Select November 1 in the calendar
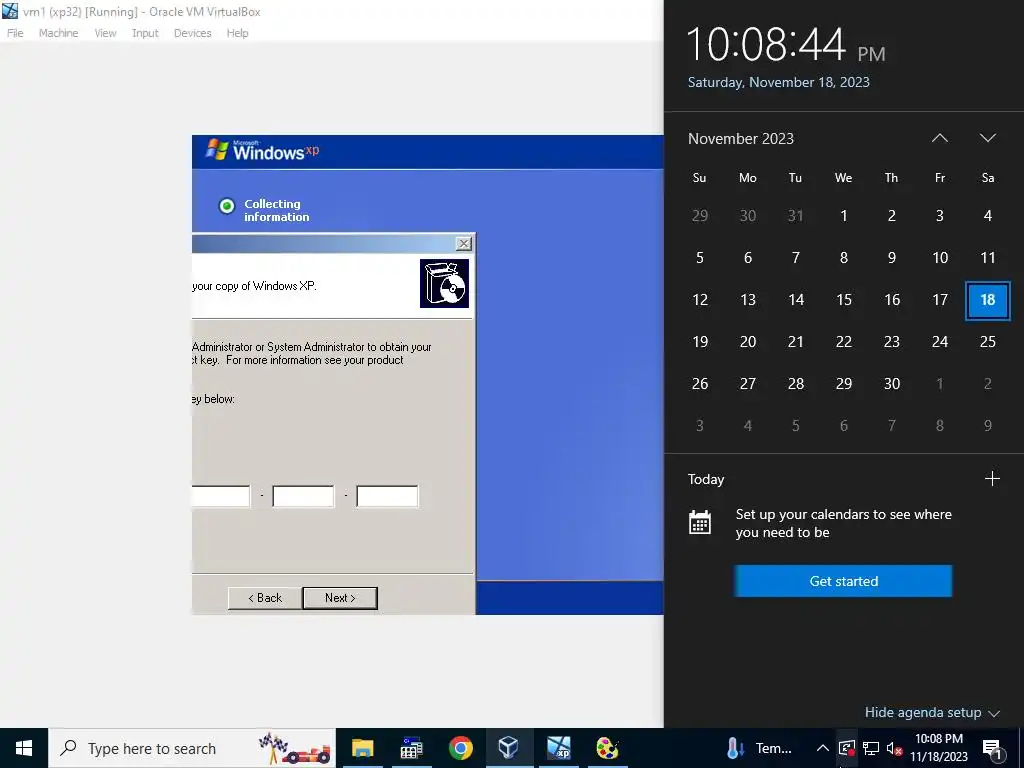This screenshot has width=1024, height=768. click(844, 216)
